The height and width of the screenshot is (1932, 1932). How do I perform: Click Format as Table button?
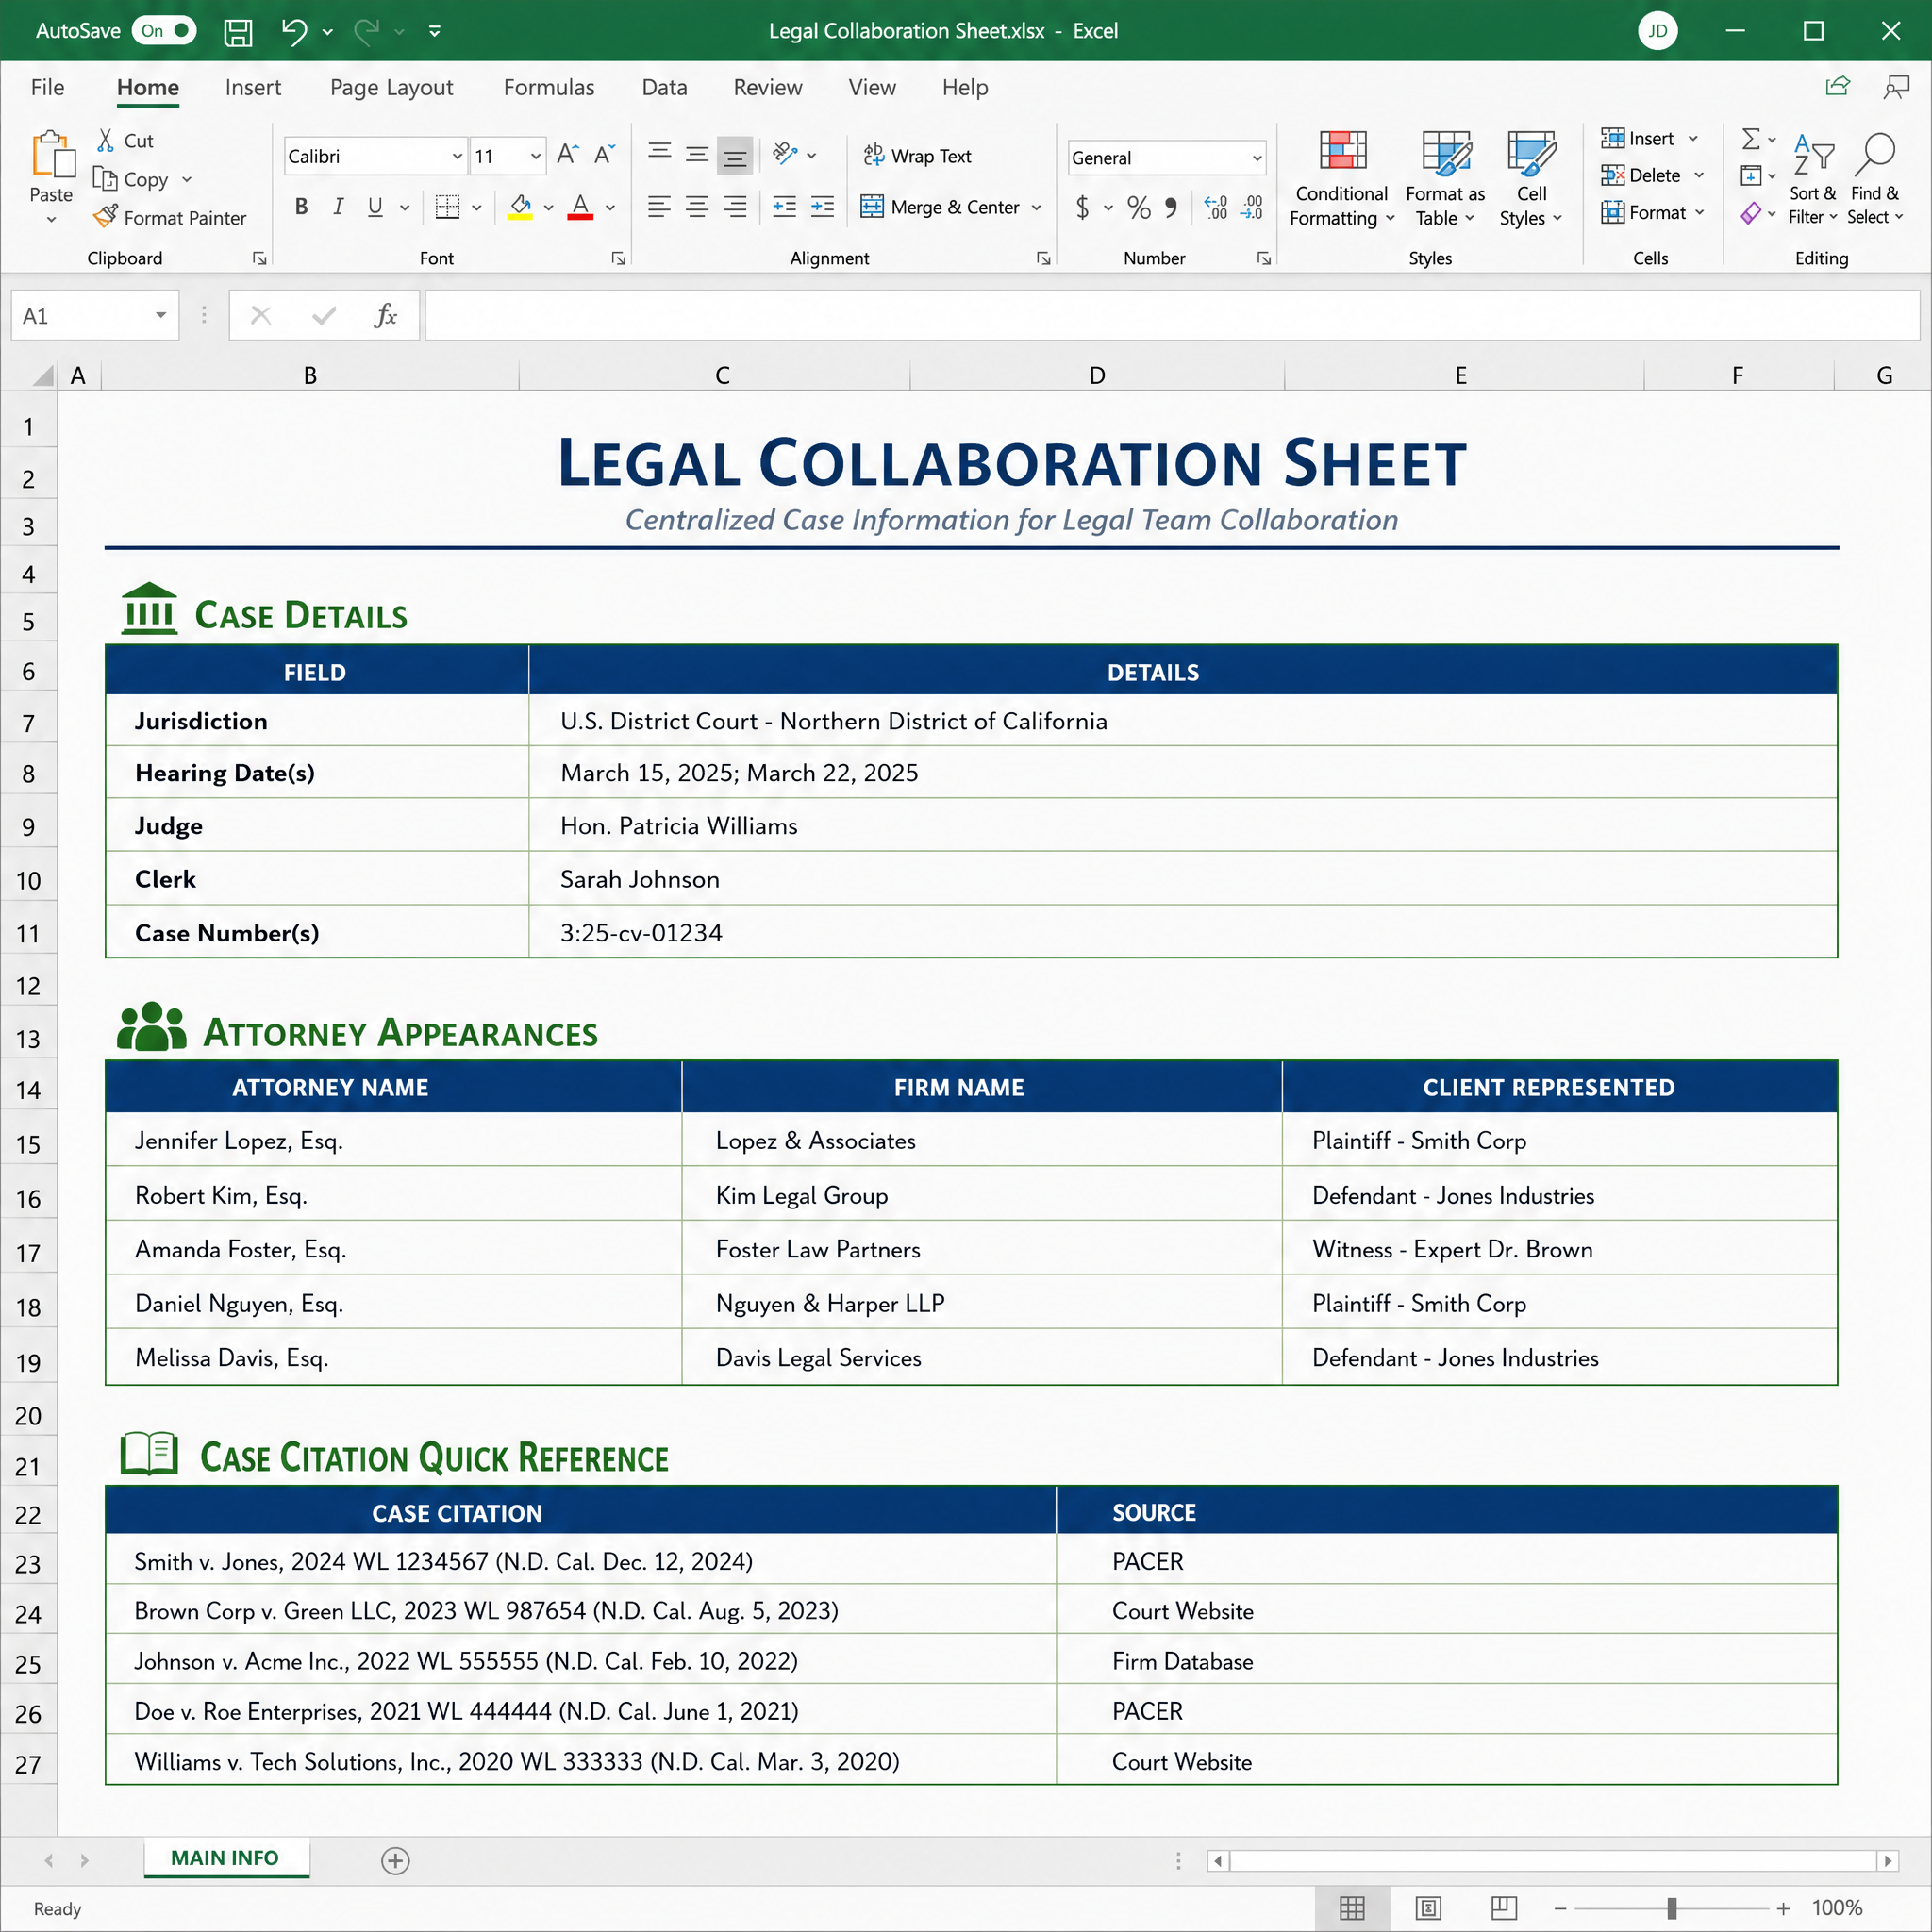[1445, 178]
